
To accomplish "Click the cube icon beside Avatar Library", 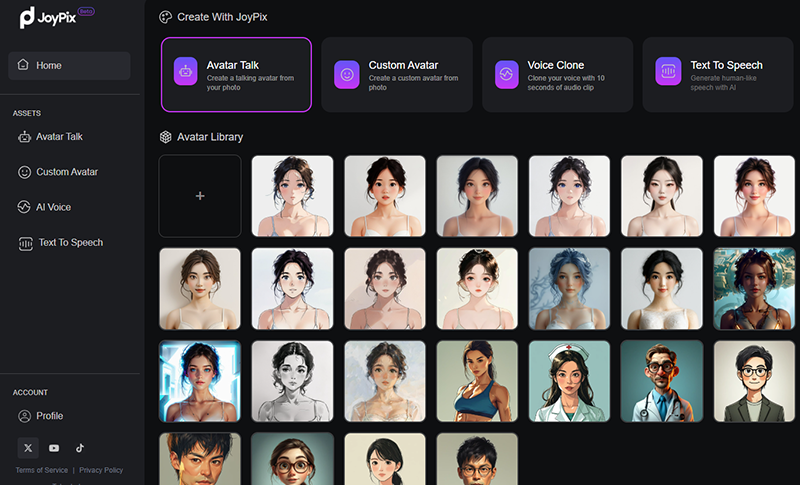I will pos(165,137).
